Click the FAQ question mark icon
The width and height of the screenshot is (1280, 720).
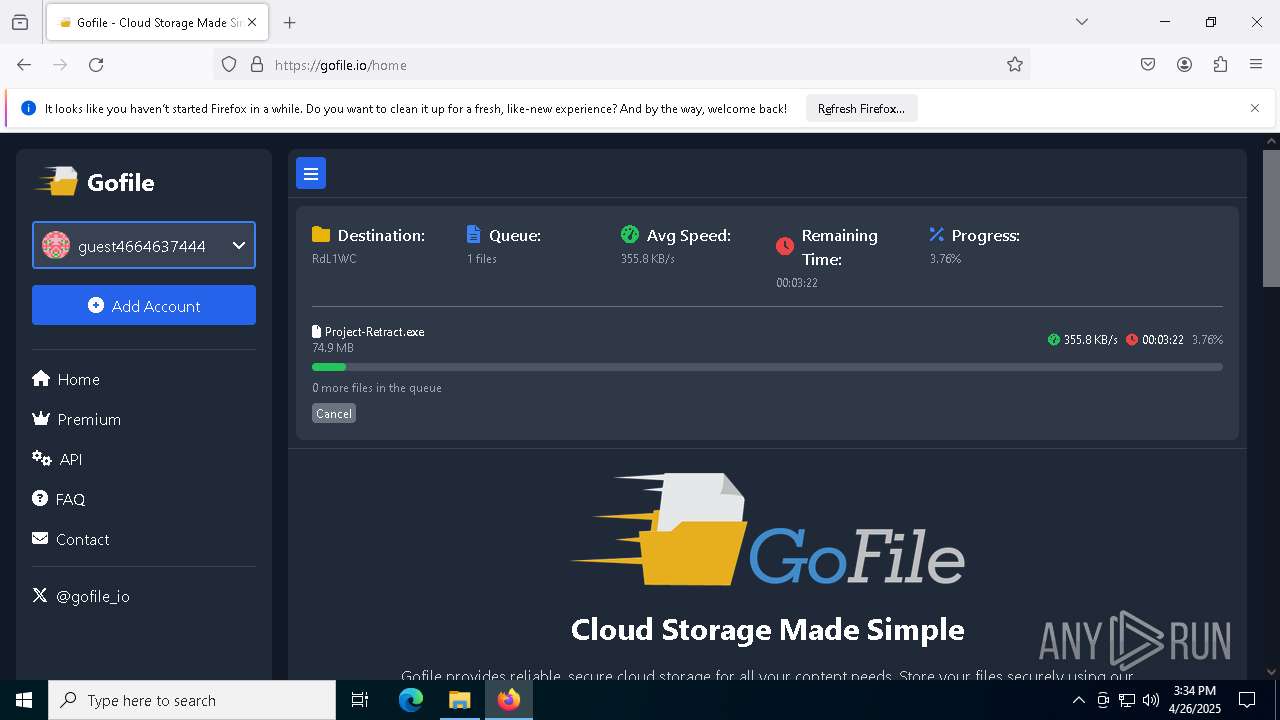(40, 498)
